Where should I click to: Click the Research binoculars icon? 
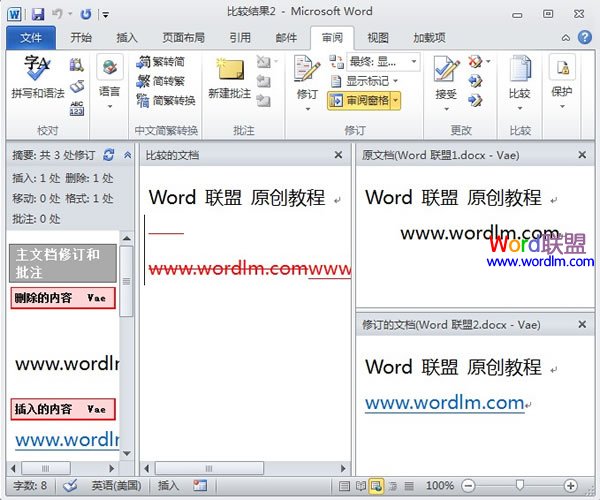coord(77,65)
